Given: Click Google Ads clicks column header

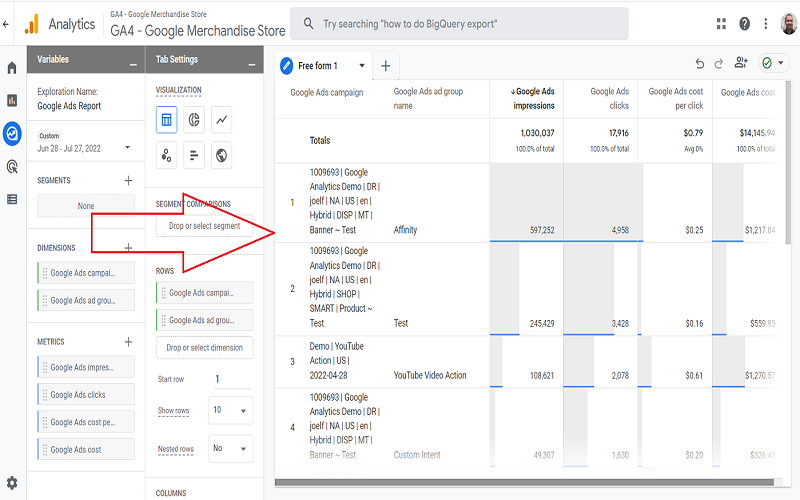Looking at the screenshot, I should [x=610, y=98].
